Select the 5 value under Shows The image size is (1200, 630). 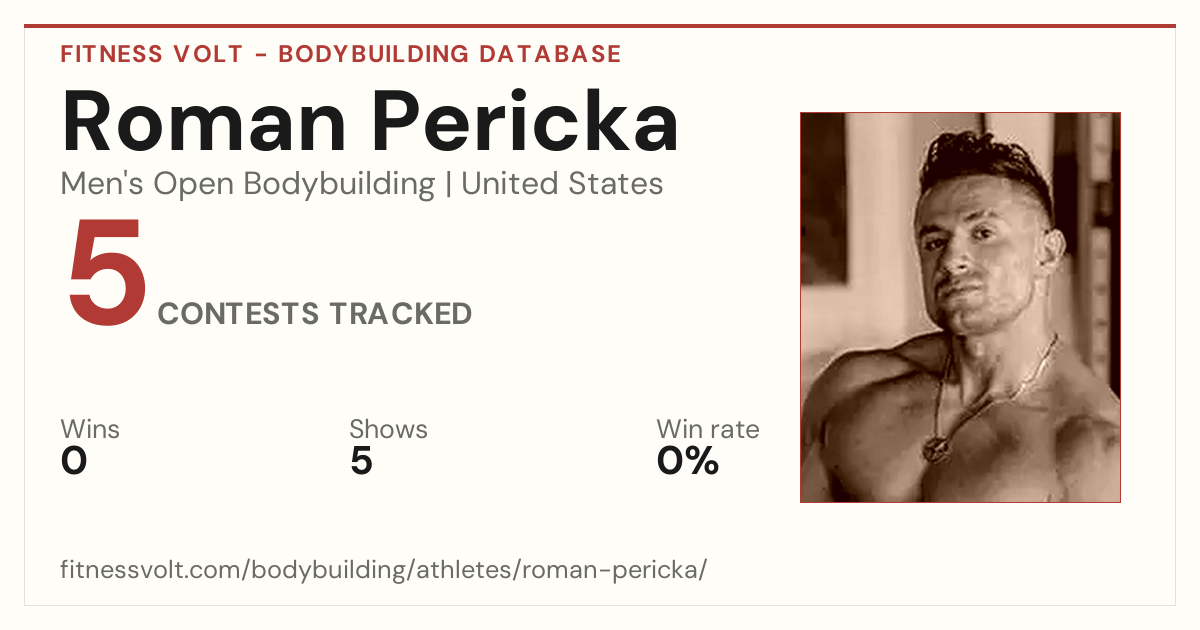(361, 461)
